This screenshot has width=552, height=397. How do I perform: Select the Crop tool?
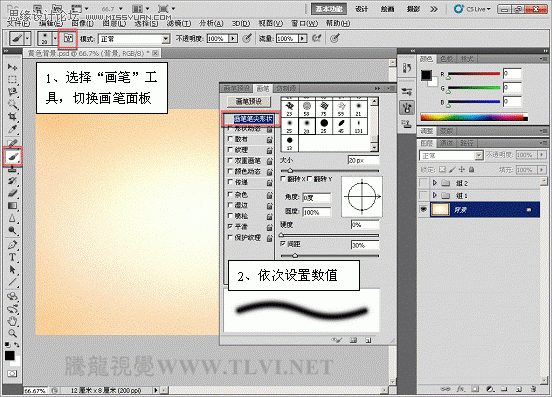(x=12, y=116)
